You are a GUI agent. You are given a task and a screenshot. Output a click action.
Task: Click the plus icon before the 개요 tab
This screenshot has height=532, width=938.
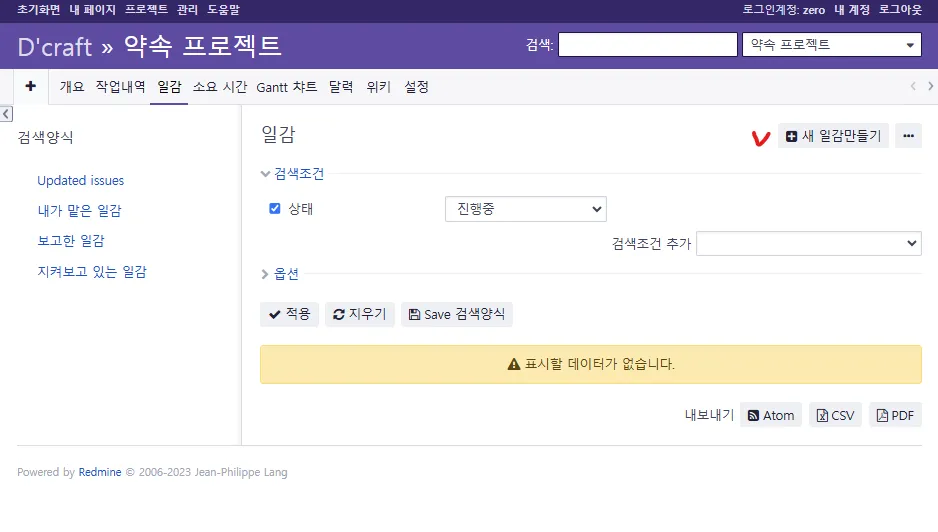(30, 87)
